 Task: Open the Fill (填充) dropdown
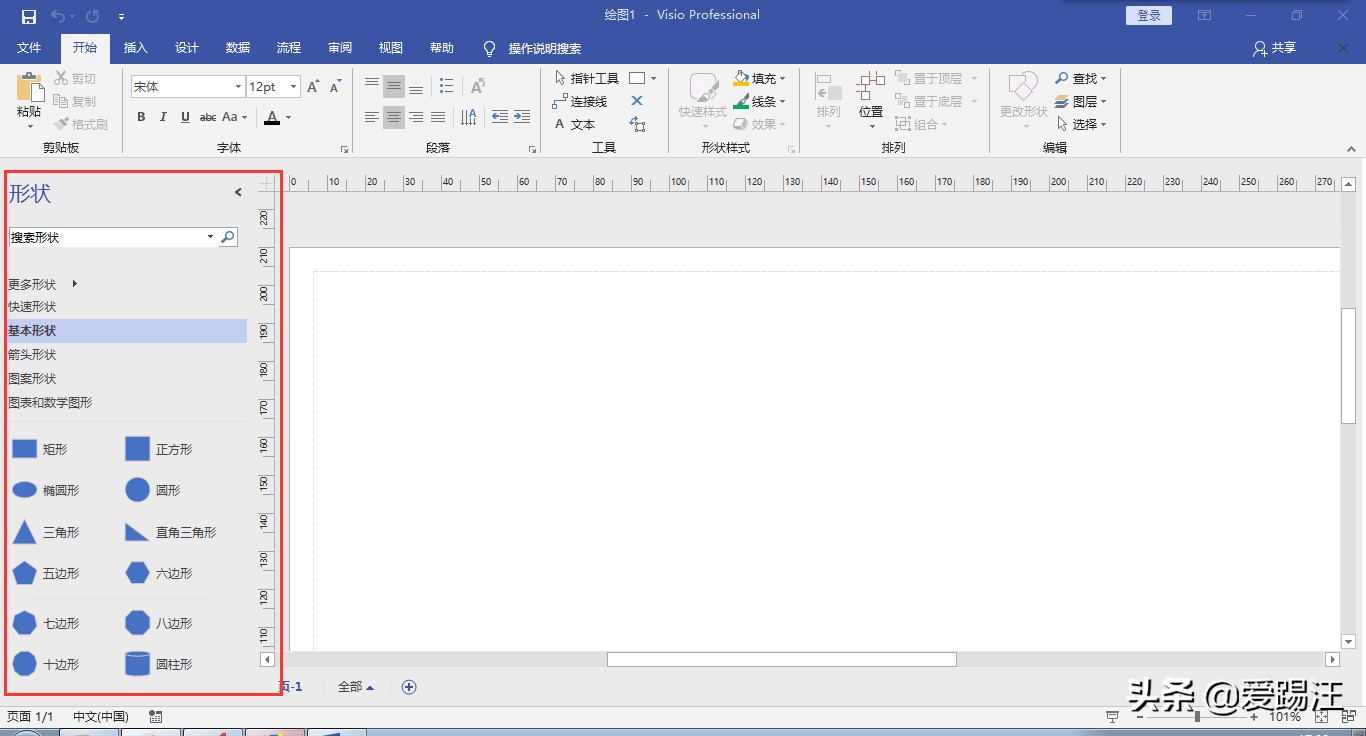tap(760, 78)
